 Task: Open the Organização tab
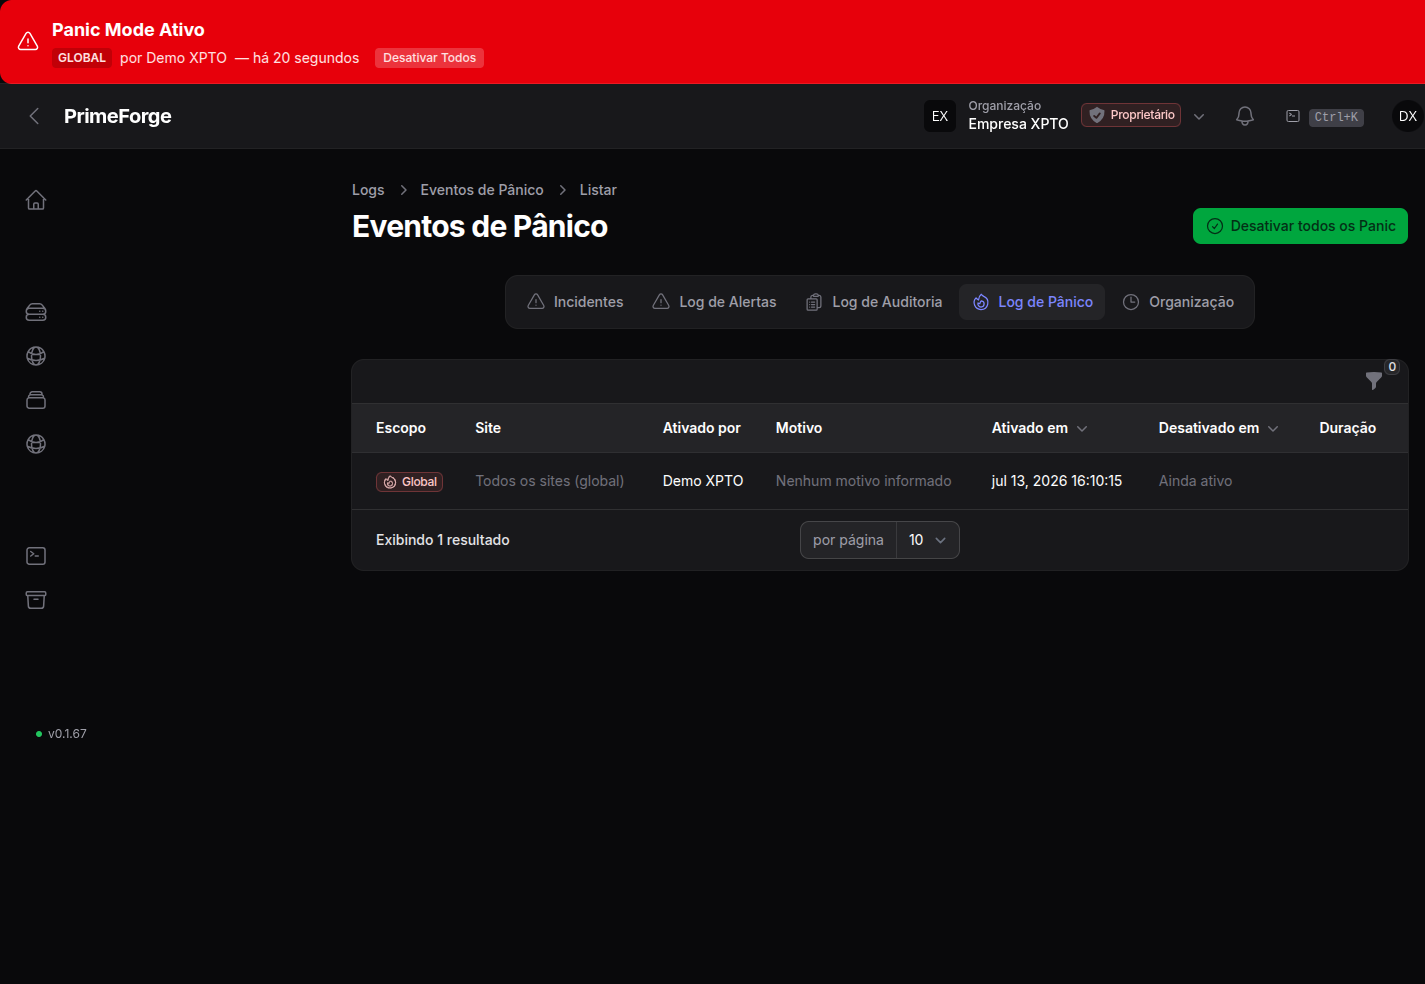(1178, 302)
